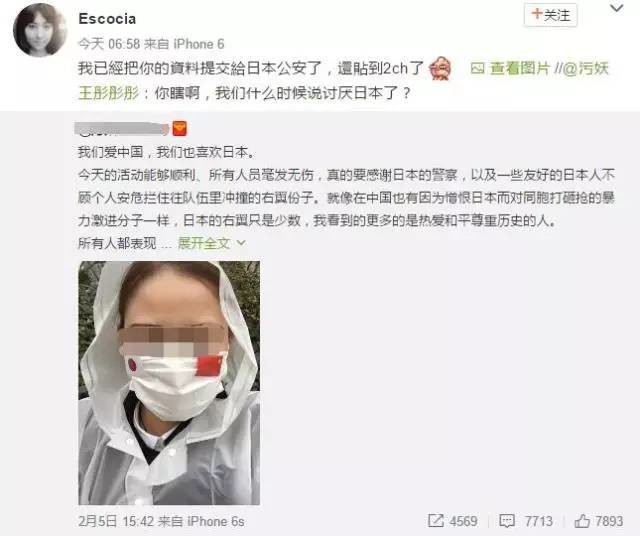Open the blurred original poster's name
Image resolution: width=640 pixels, height=536 pixels.
point(122,129)
